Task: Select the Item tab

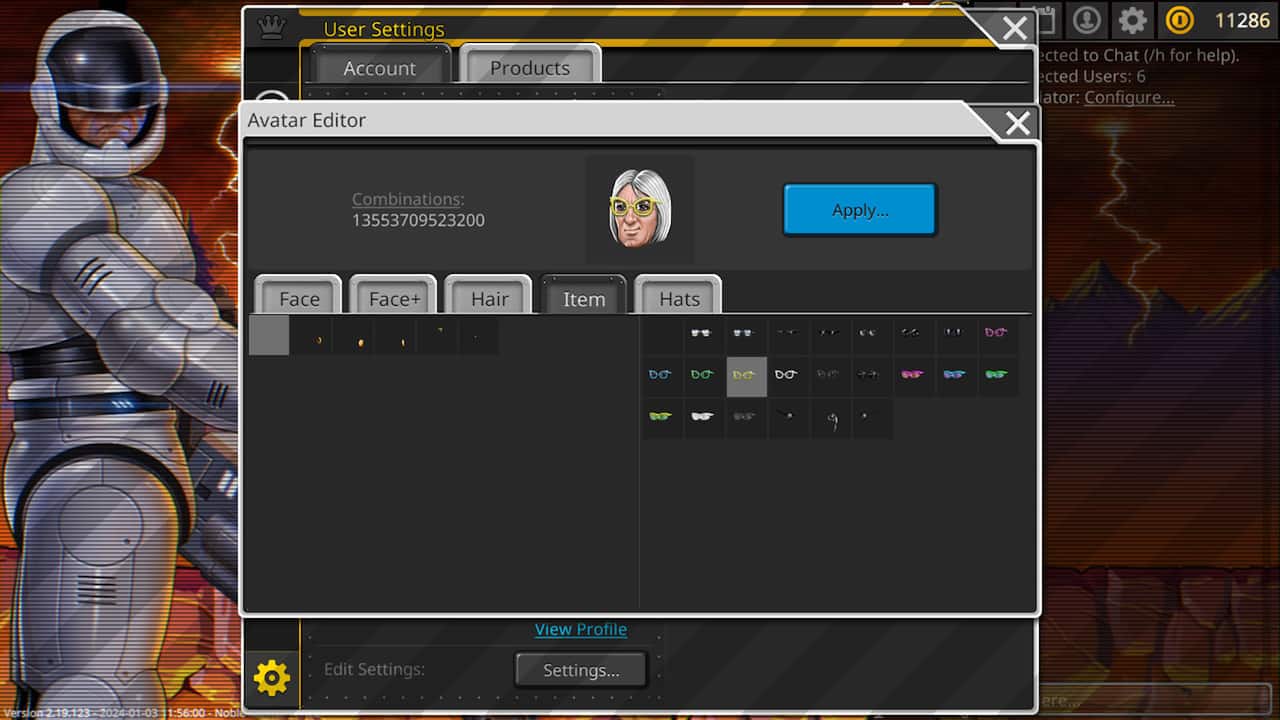Action: click(x=584, y=298)
